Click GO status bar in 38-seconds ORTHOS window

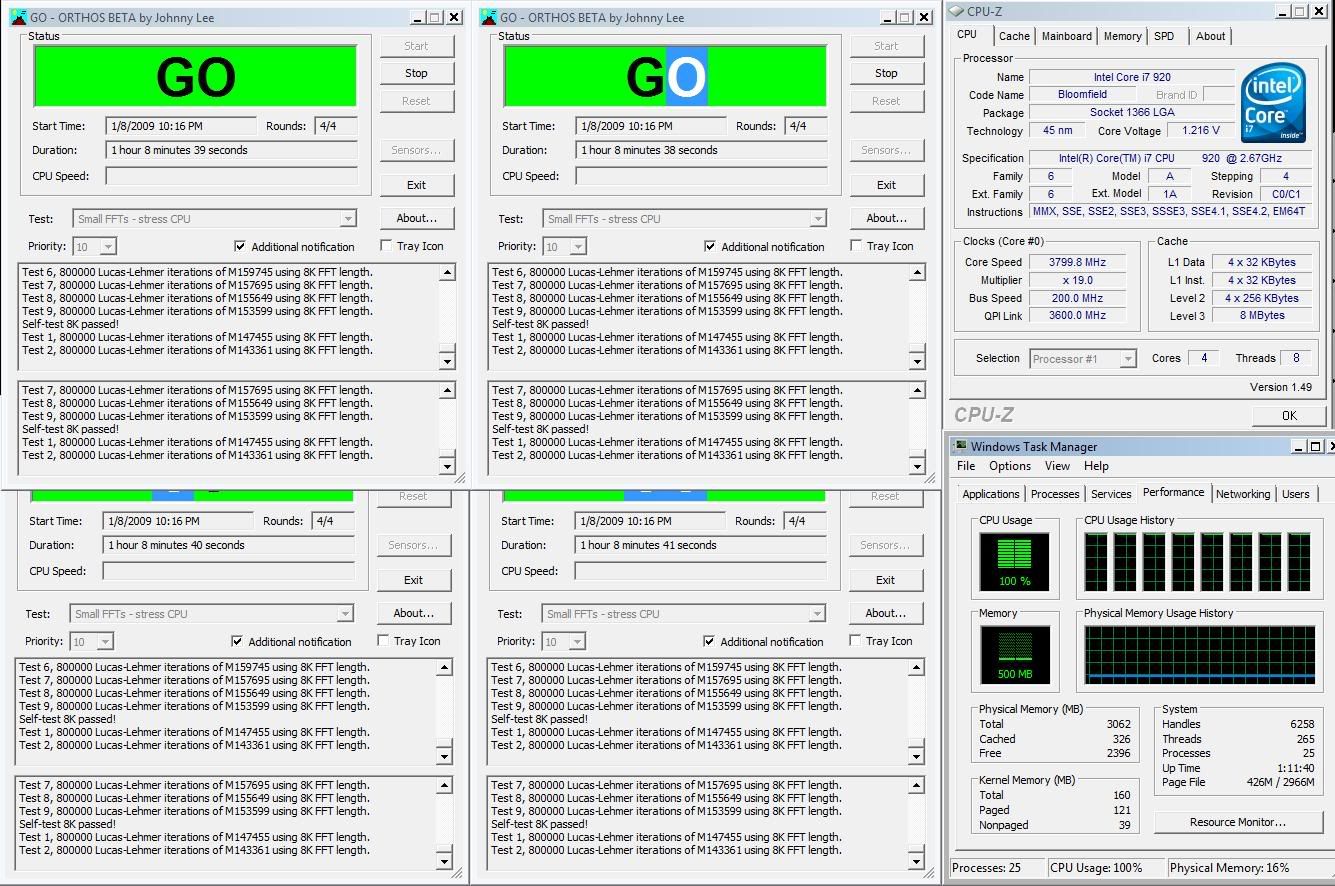pyautogui.click(x=665, y=77)
